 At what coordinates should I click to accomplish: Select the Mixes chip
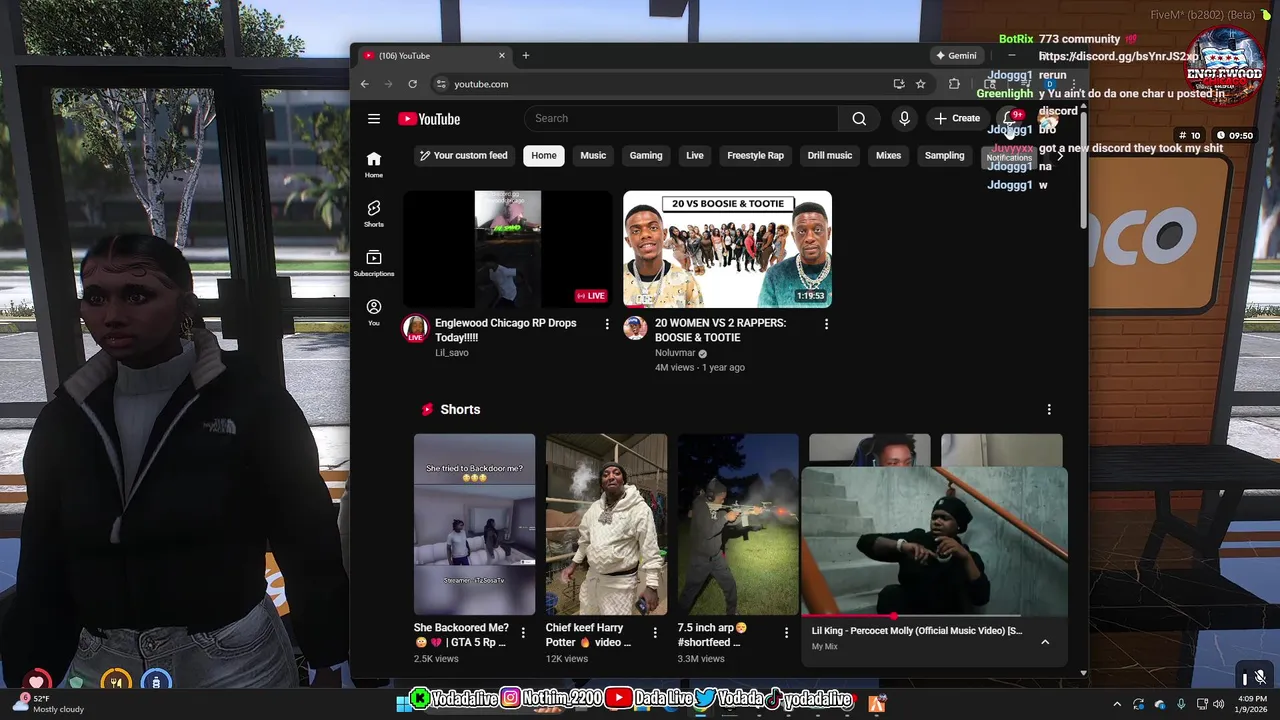tap(888, 156)
